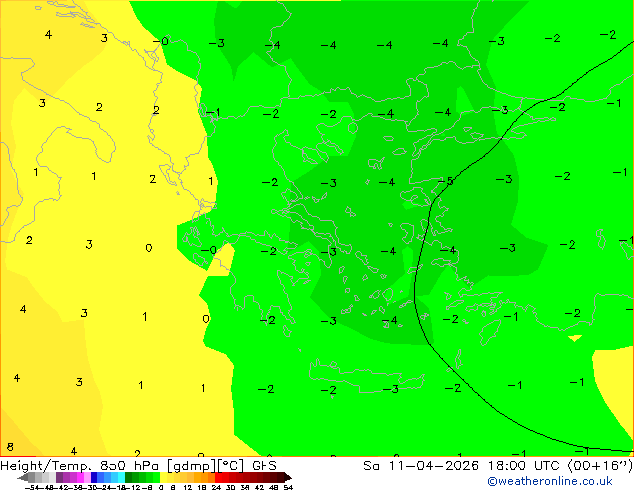The image size is (634, 490).
Task: Click the dark maroon right arrow end of legend
Action: [288, 477]
